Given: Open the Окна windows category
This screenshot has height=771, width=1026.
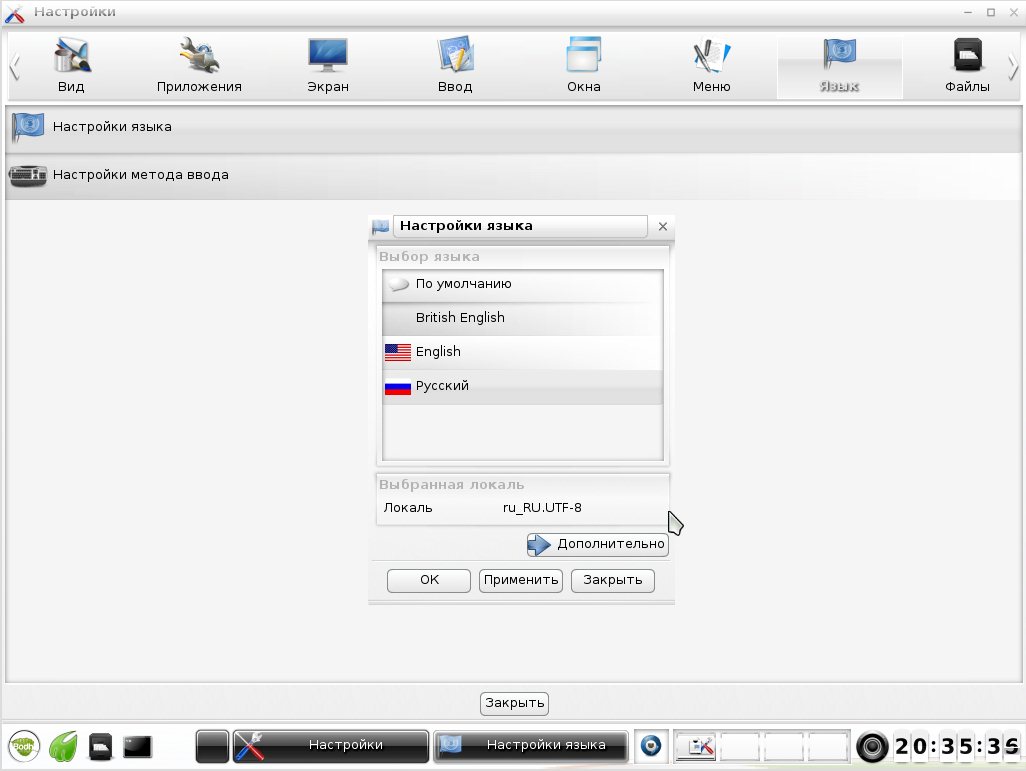Looking at the screenshot, I should point(583,66).
